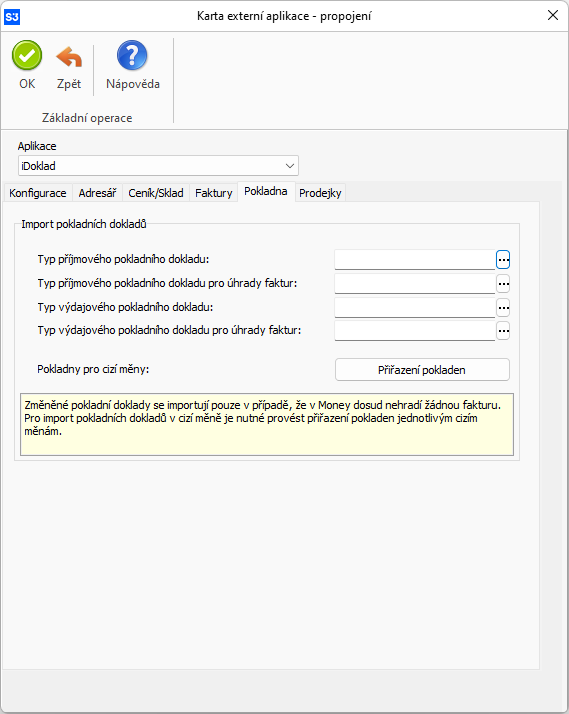569x714 pixels.
Task: Open Nápověda help question mark icon
Action: click(x=132, y=56)
